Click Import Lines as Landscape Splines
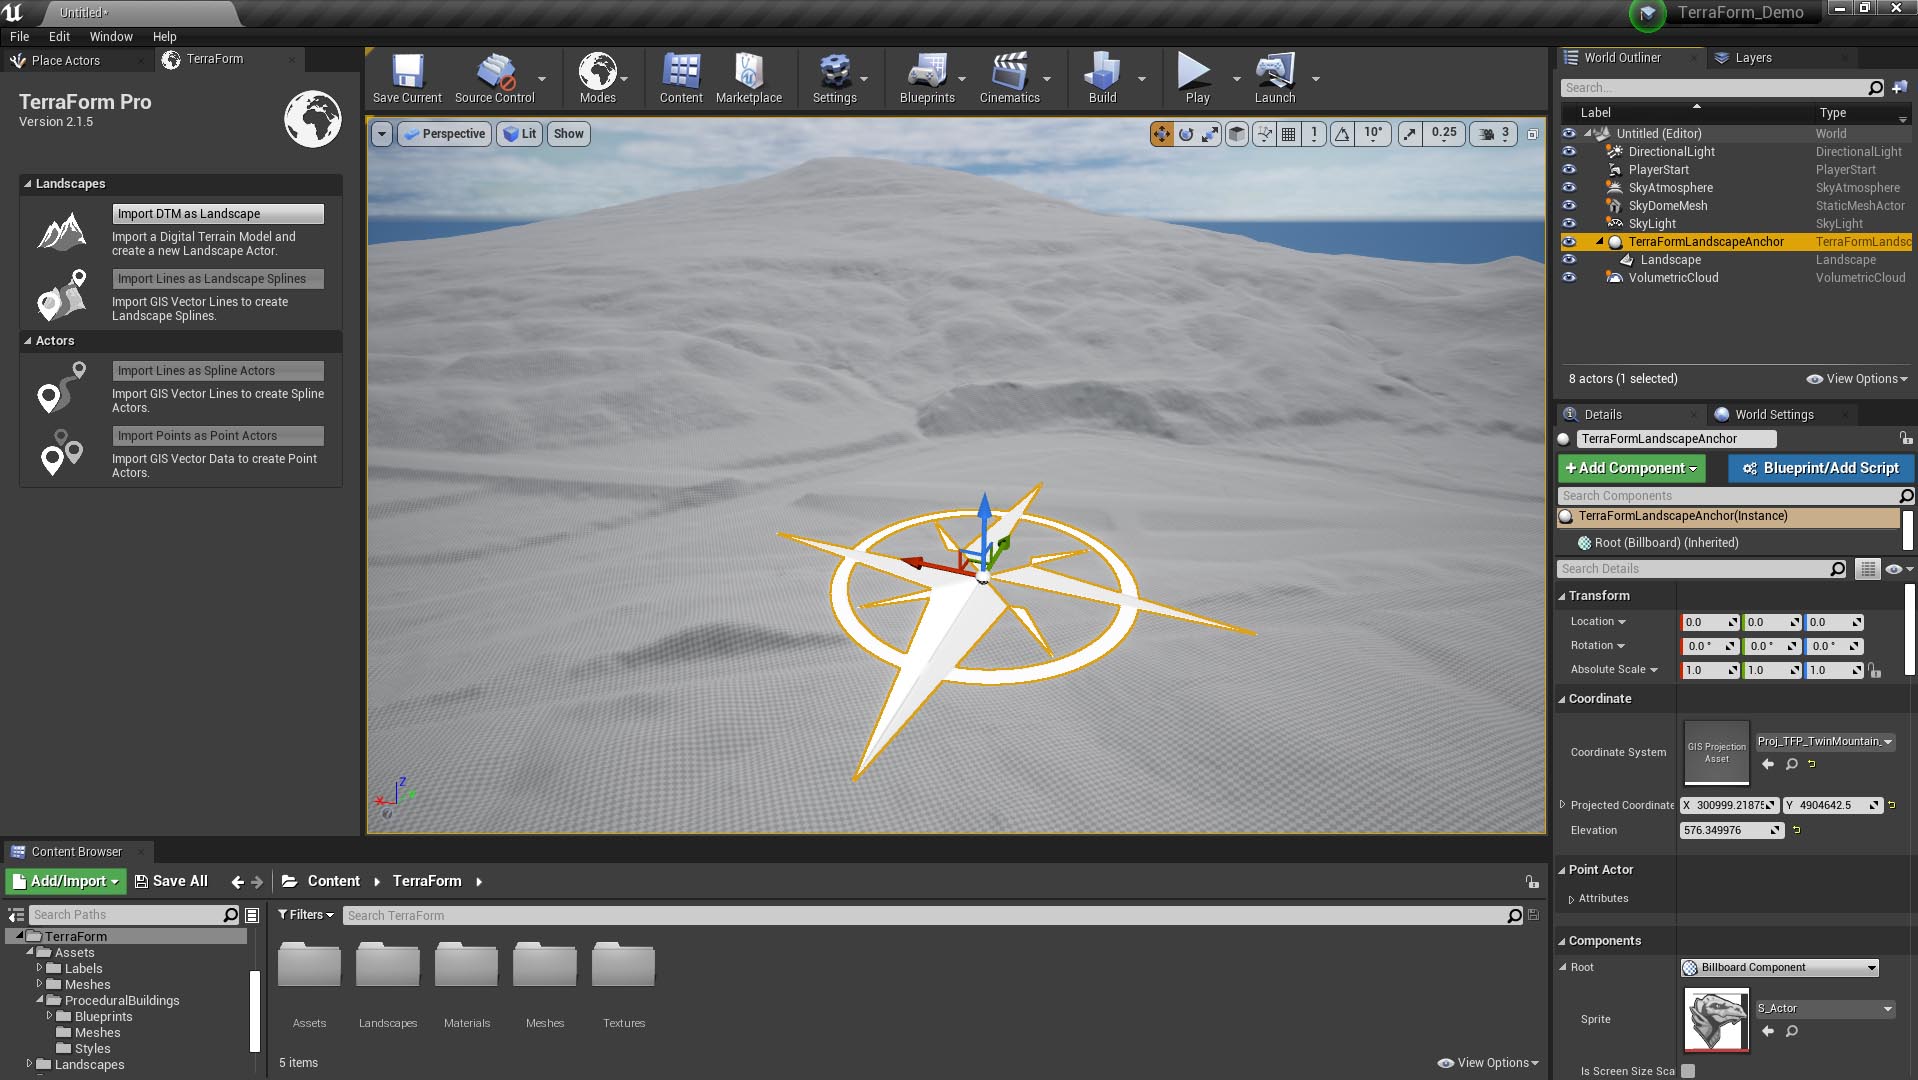1918x1080 pixels. coord(218,279)
